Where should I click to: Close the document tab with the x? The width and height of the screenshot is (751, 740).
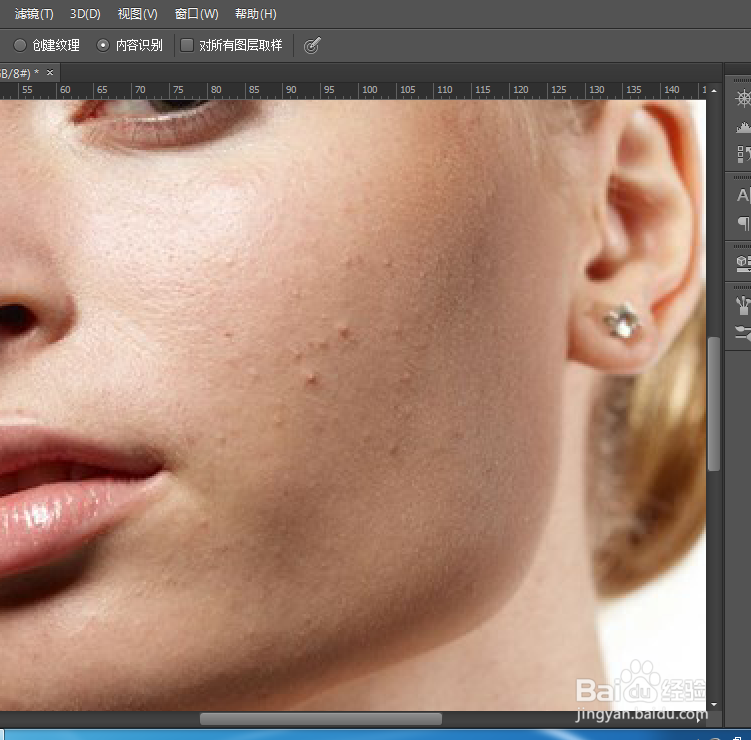[x=50, y=72]
